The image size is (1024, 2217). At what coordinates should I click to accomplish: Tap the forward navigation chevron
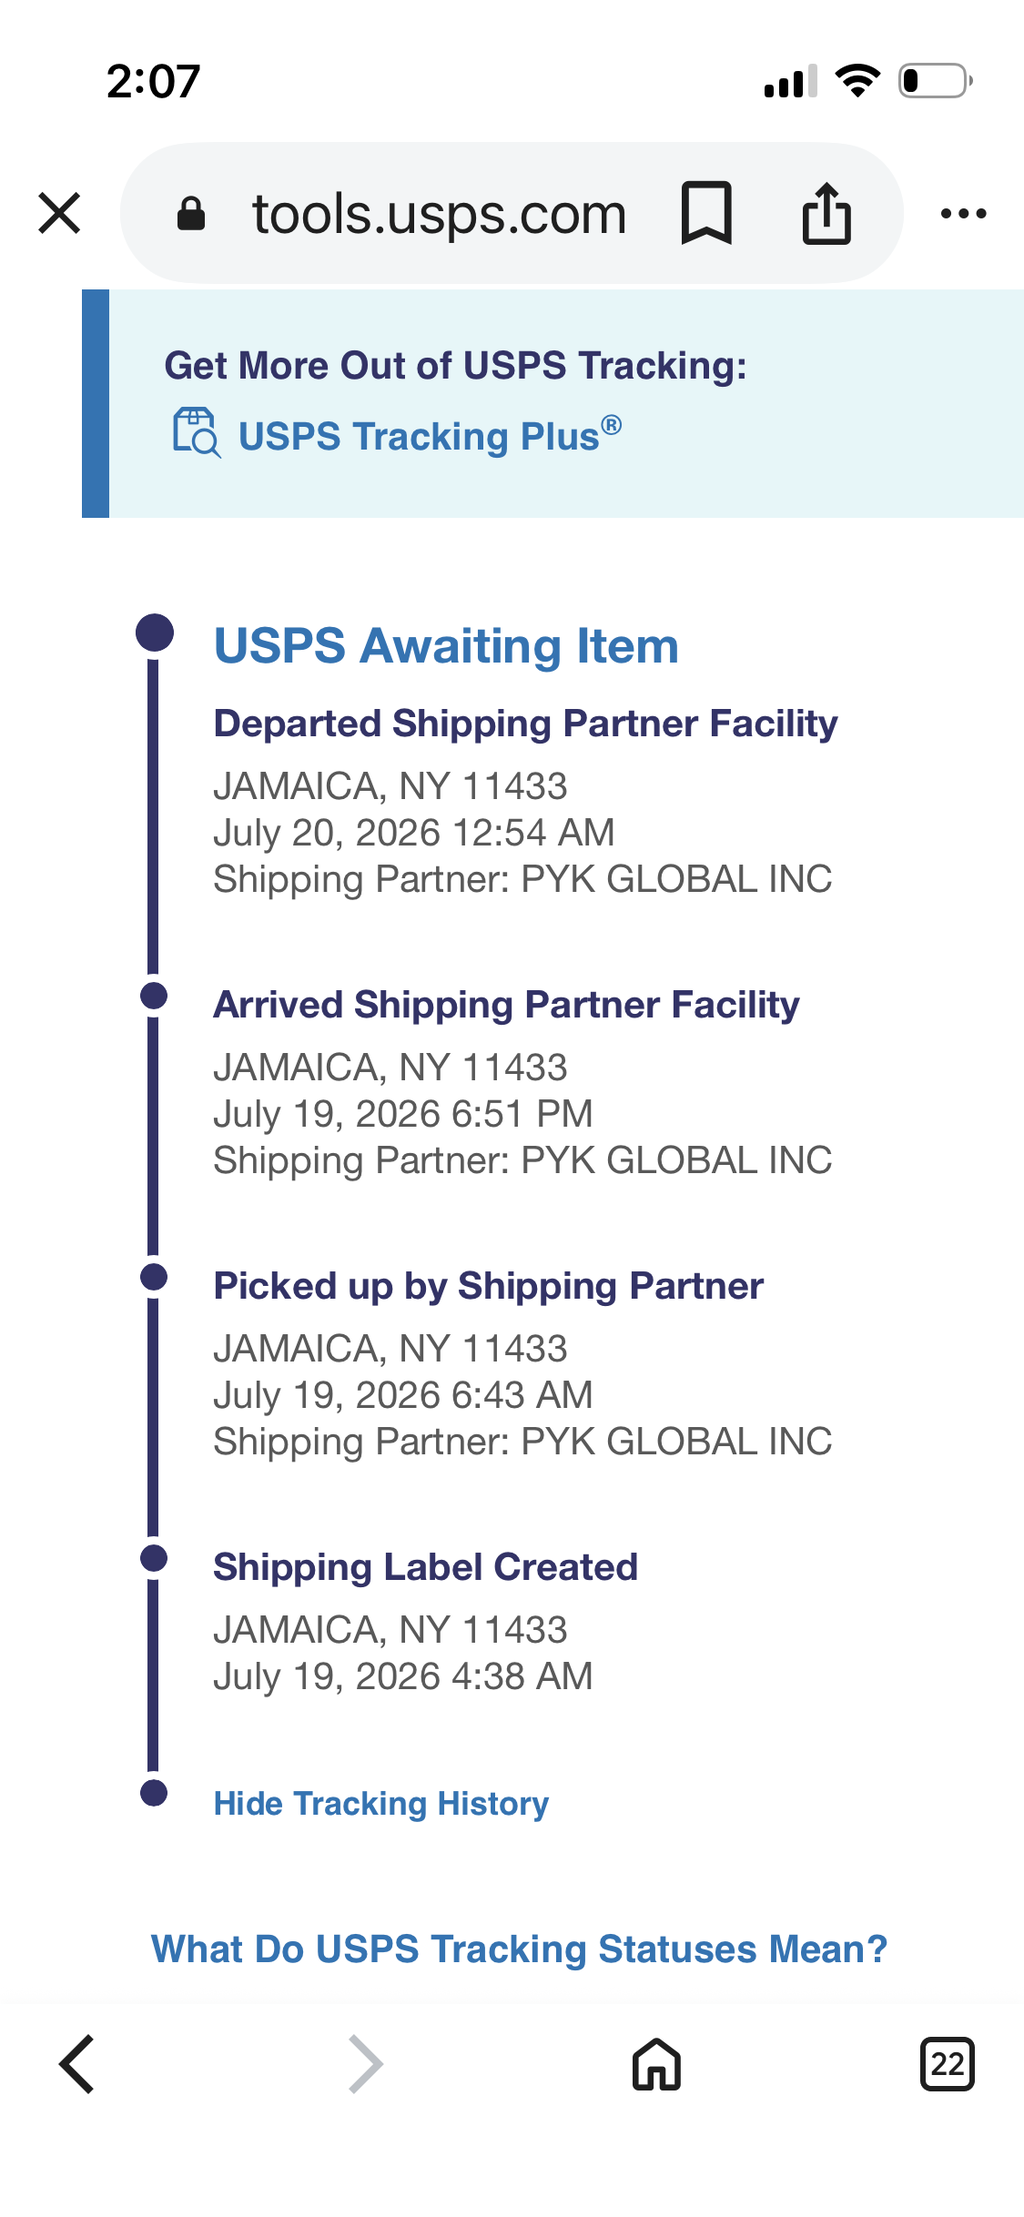[x=365, y=2063]
